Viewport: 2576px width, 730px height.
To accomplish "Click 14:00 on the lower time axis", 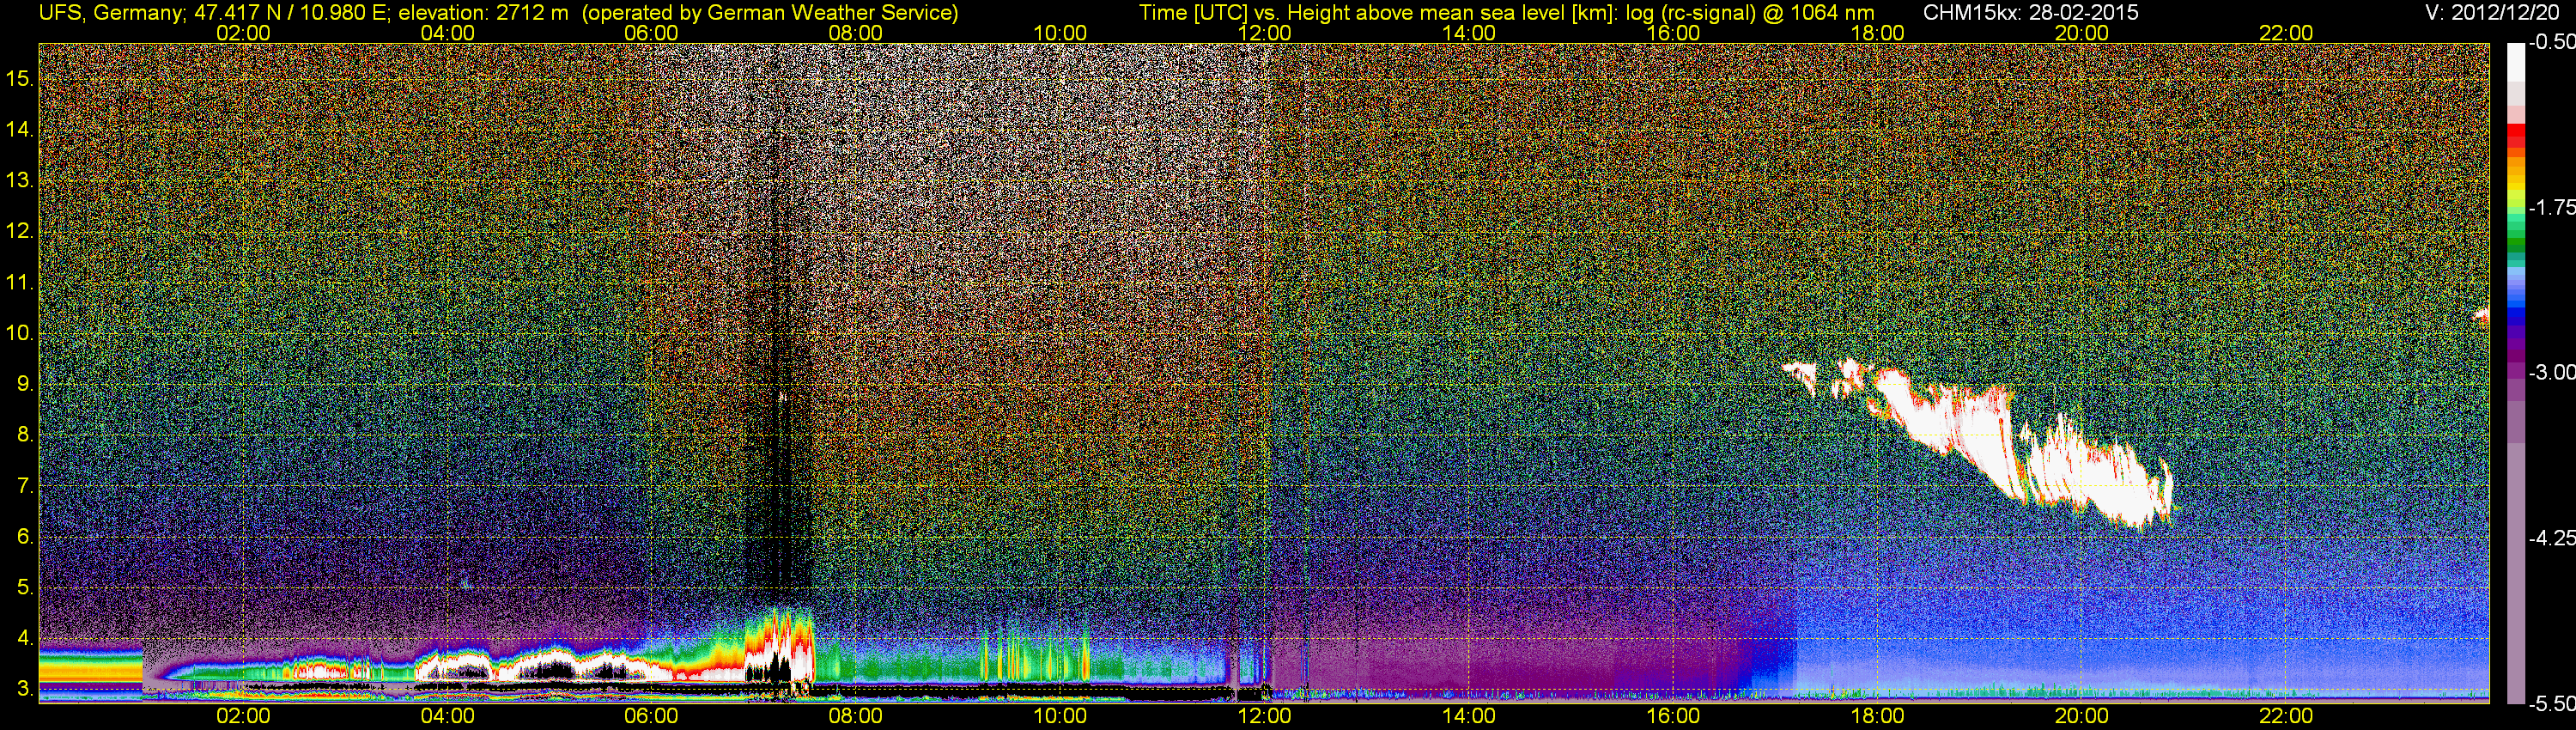I will point(1469,716).
